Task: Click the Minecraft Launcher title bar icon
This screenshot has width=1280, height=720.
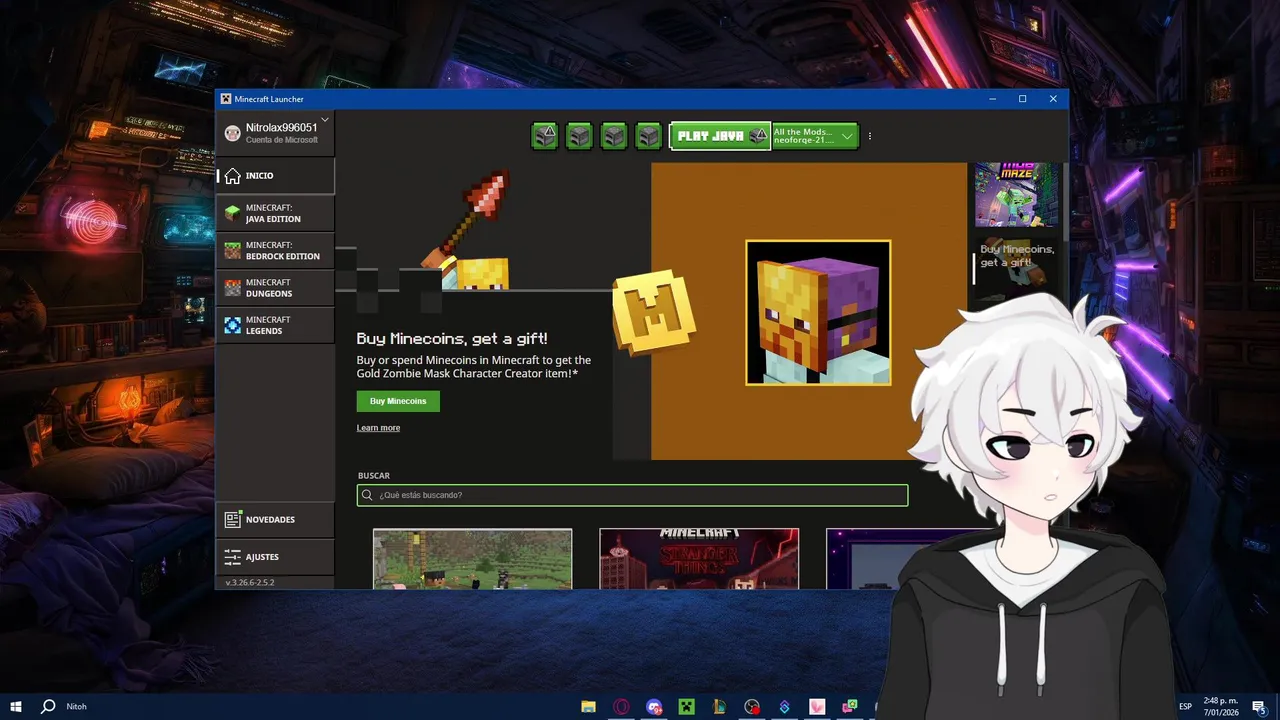Action: coord(226,99)
